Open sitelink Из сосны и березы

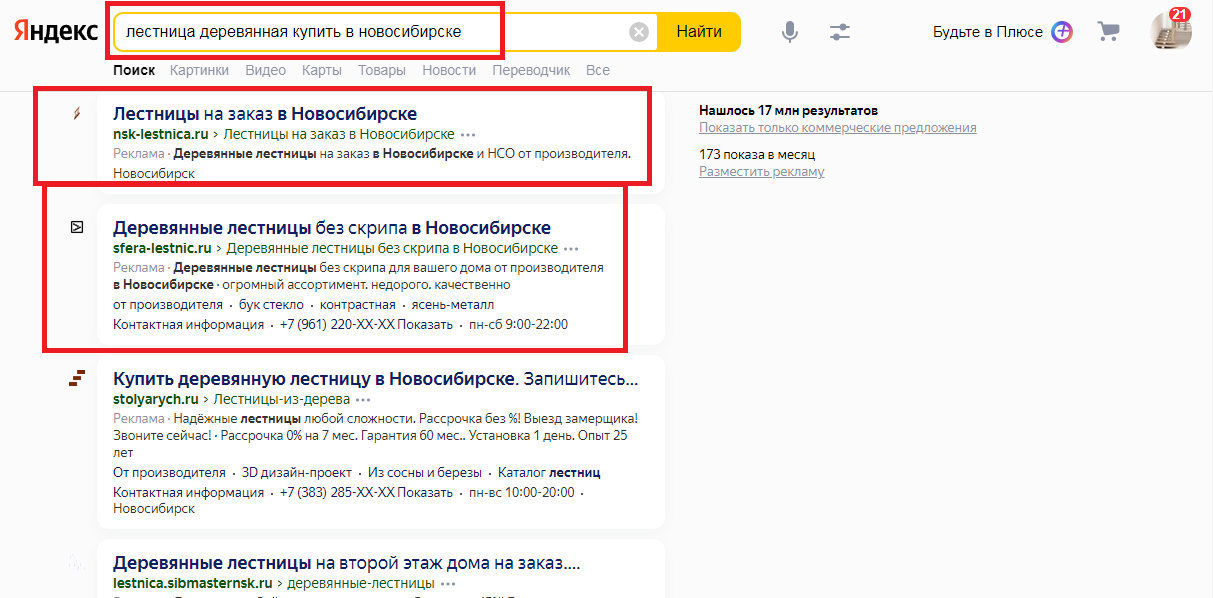425,472
